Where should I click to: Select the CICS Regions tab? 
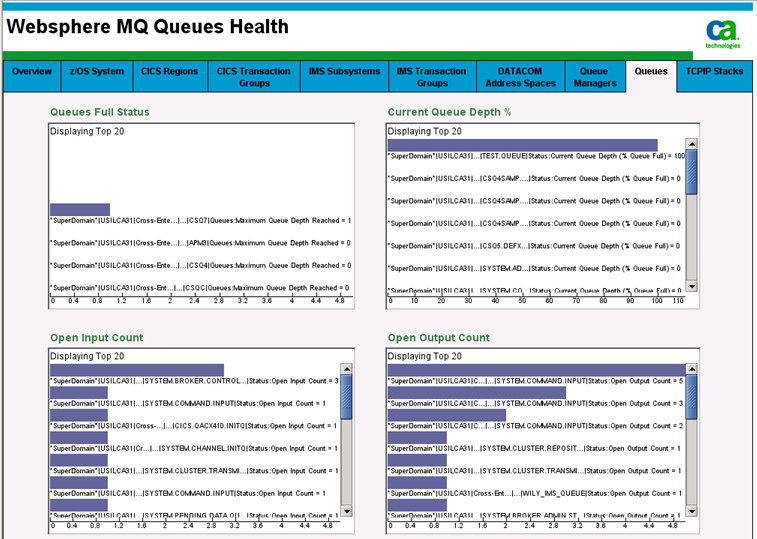[x=169, y=72]
